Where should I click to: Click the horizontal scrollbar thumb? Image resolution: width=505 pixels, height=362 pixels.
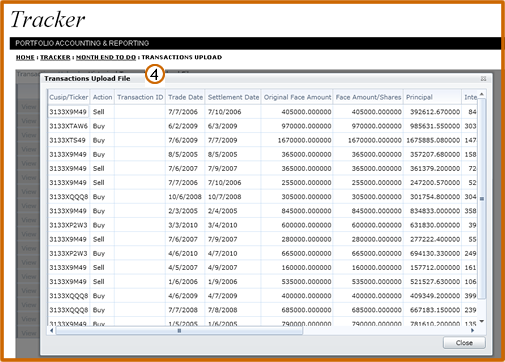click(179, 331)
